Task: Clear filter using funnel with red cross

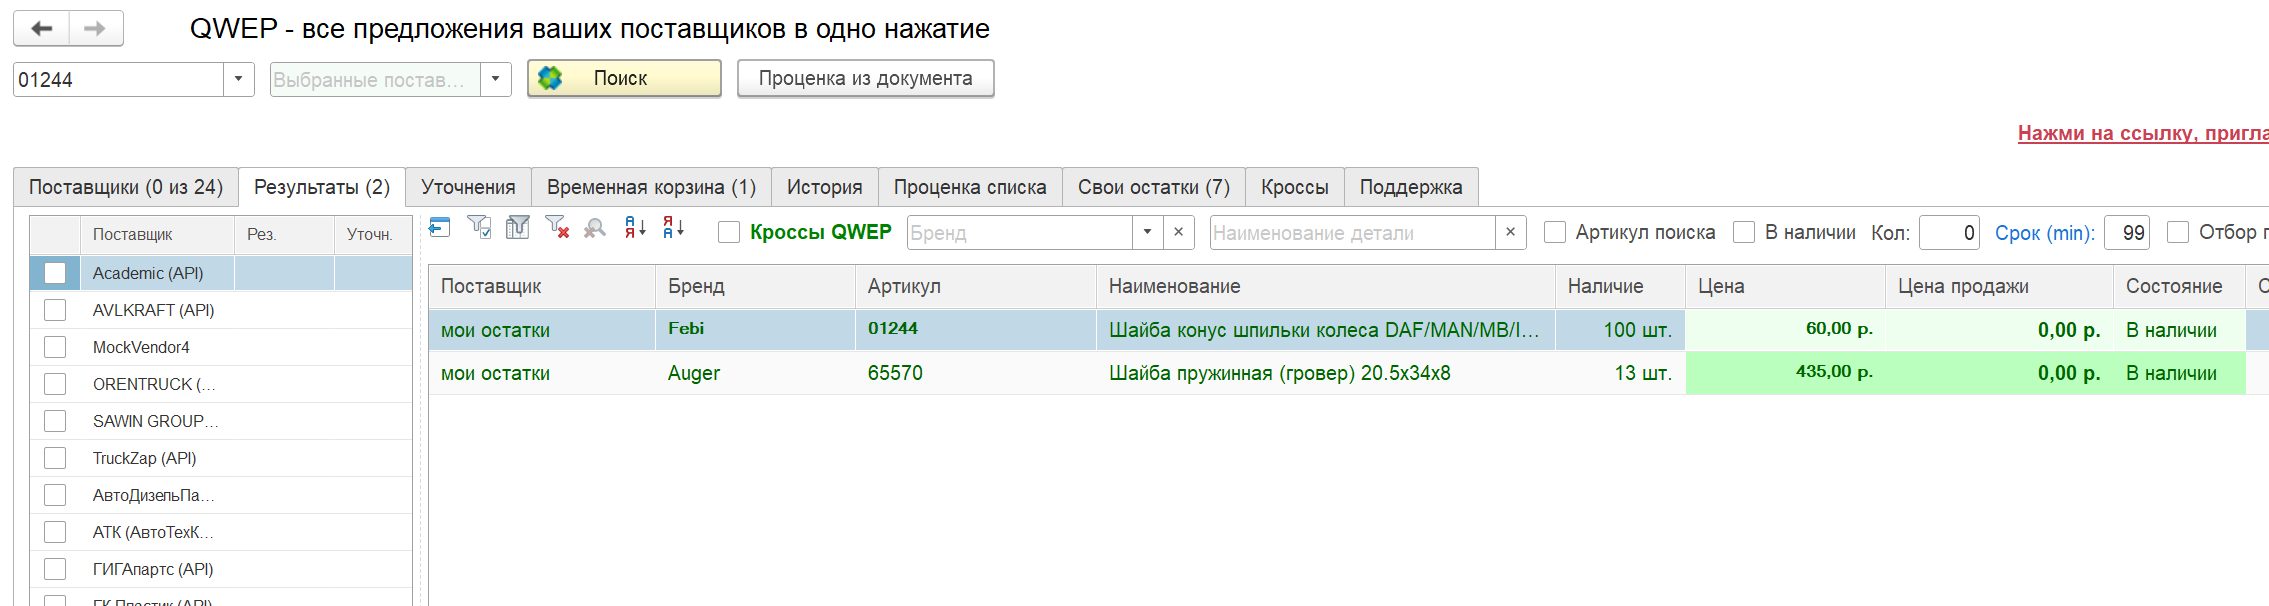Action: (557, 228)
